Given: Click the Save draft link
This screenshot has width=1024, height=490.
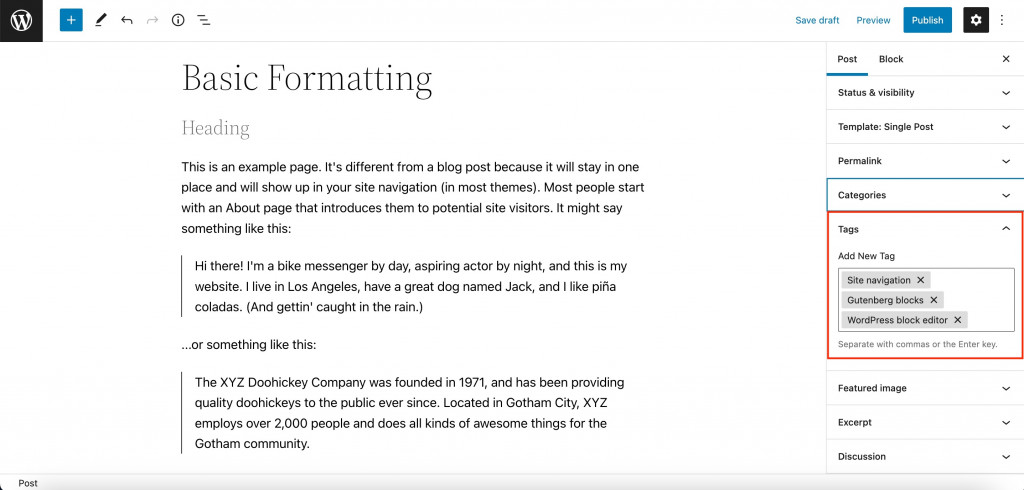Looking at the screenshot, I should (x=817, y=20).
